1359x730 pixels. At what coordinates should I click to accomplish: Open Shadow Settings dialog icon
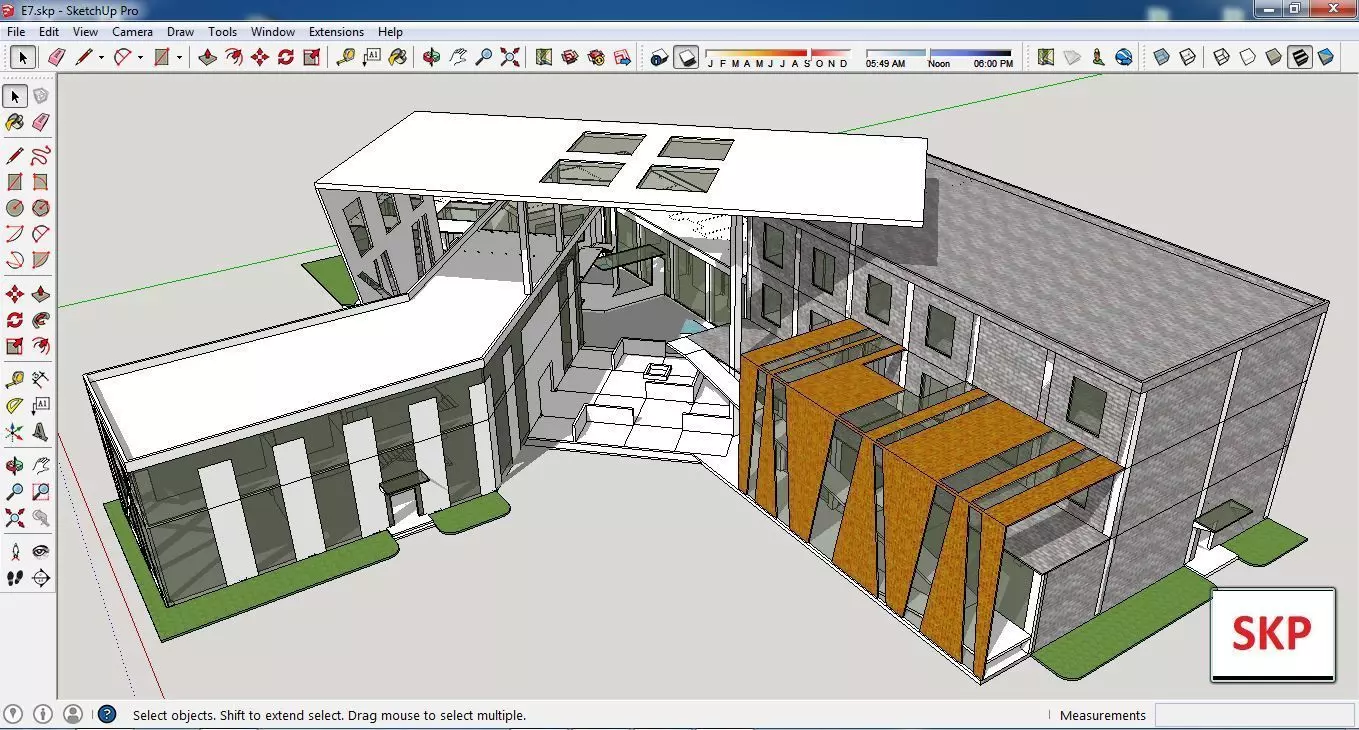pyautogui.click(x=659, y=57)
